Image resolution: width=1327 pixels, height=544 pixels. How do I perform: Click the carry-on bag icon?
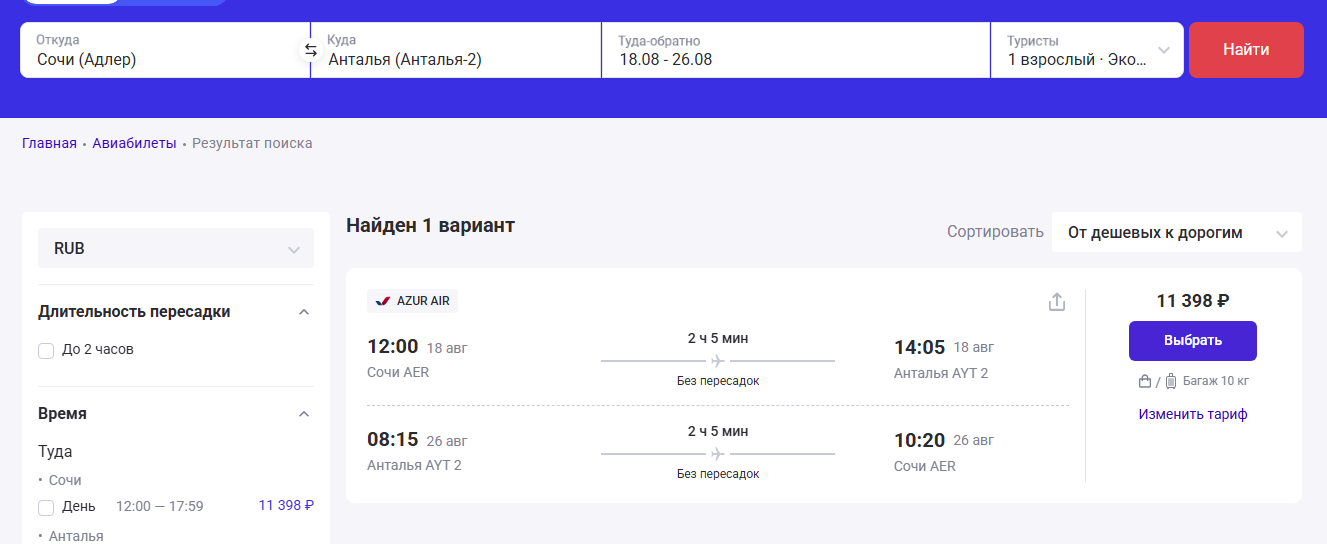tap(1145, 381)
